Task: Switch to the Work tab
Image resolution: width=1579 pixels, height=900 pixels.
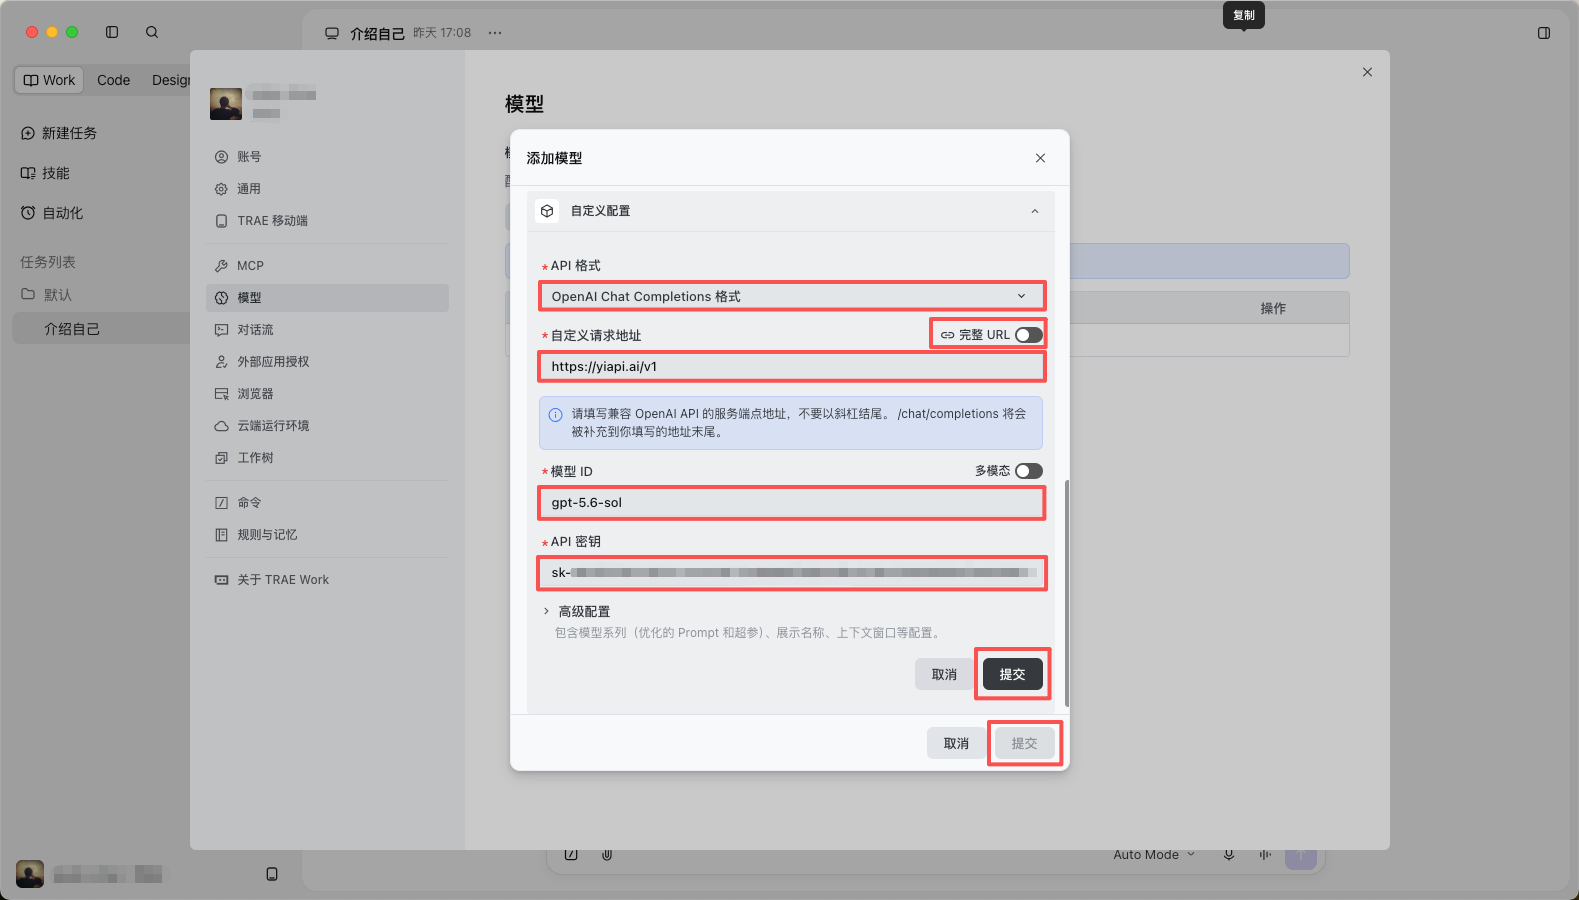Action: point(50,80)
